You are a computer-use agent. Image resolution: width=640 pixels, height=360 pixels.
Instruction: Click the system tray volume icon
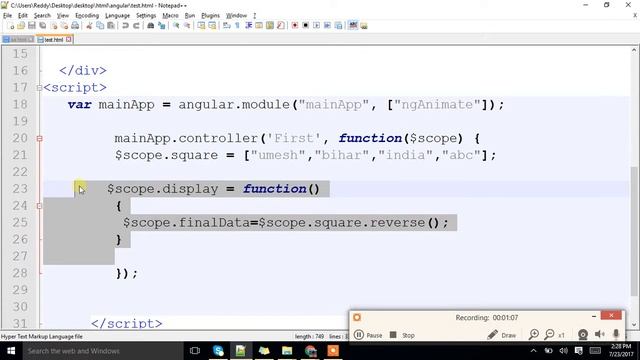(564, 351)
